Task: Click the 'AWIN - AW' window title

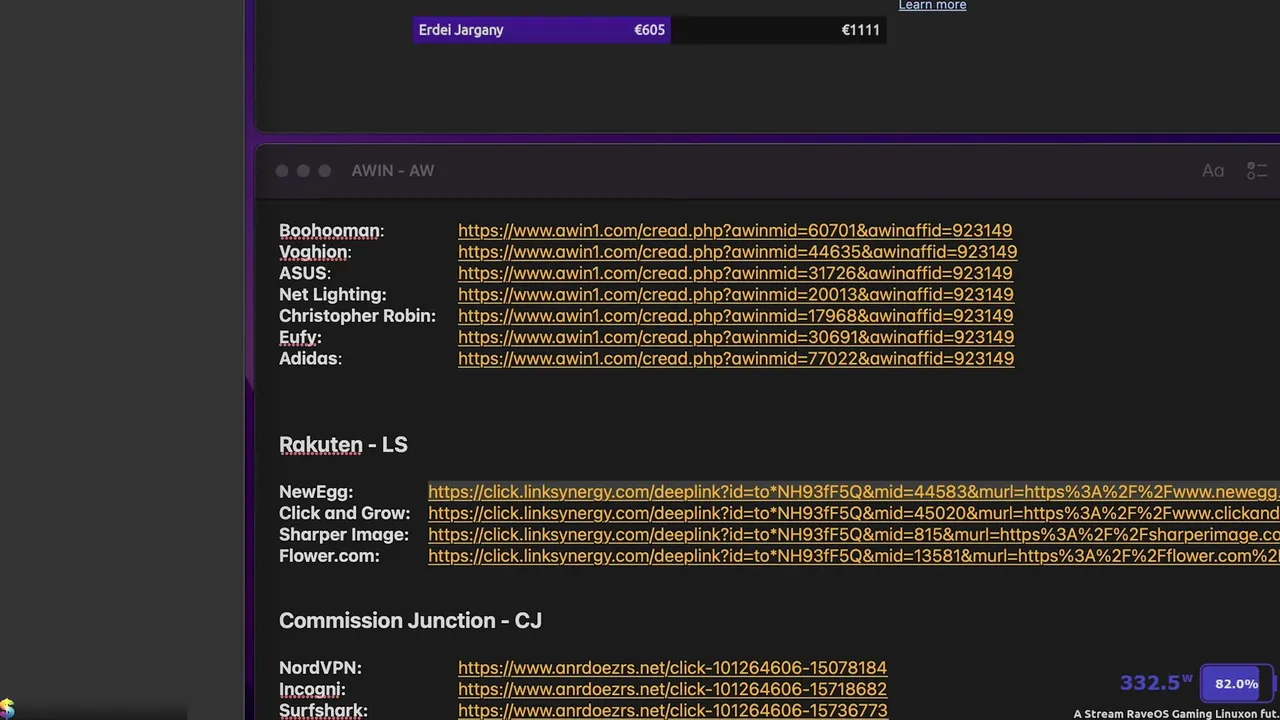Action: [393, 171]
